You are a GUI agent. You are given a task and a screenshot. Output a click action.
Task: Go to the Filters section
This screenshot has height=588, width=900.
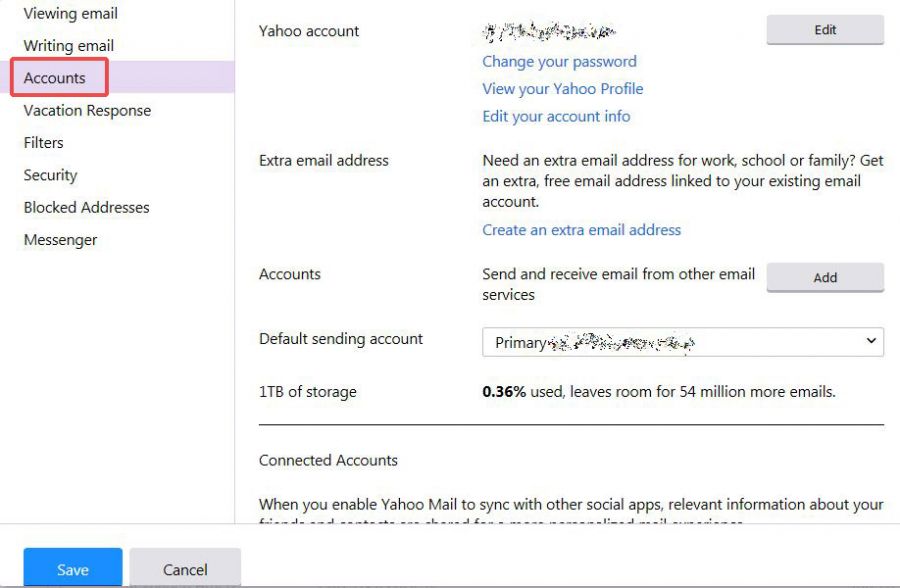[x=44, y=142]
